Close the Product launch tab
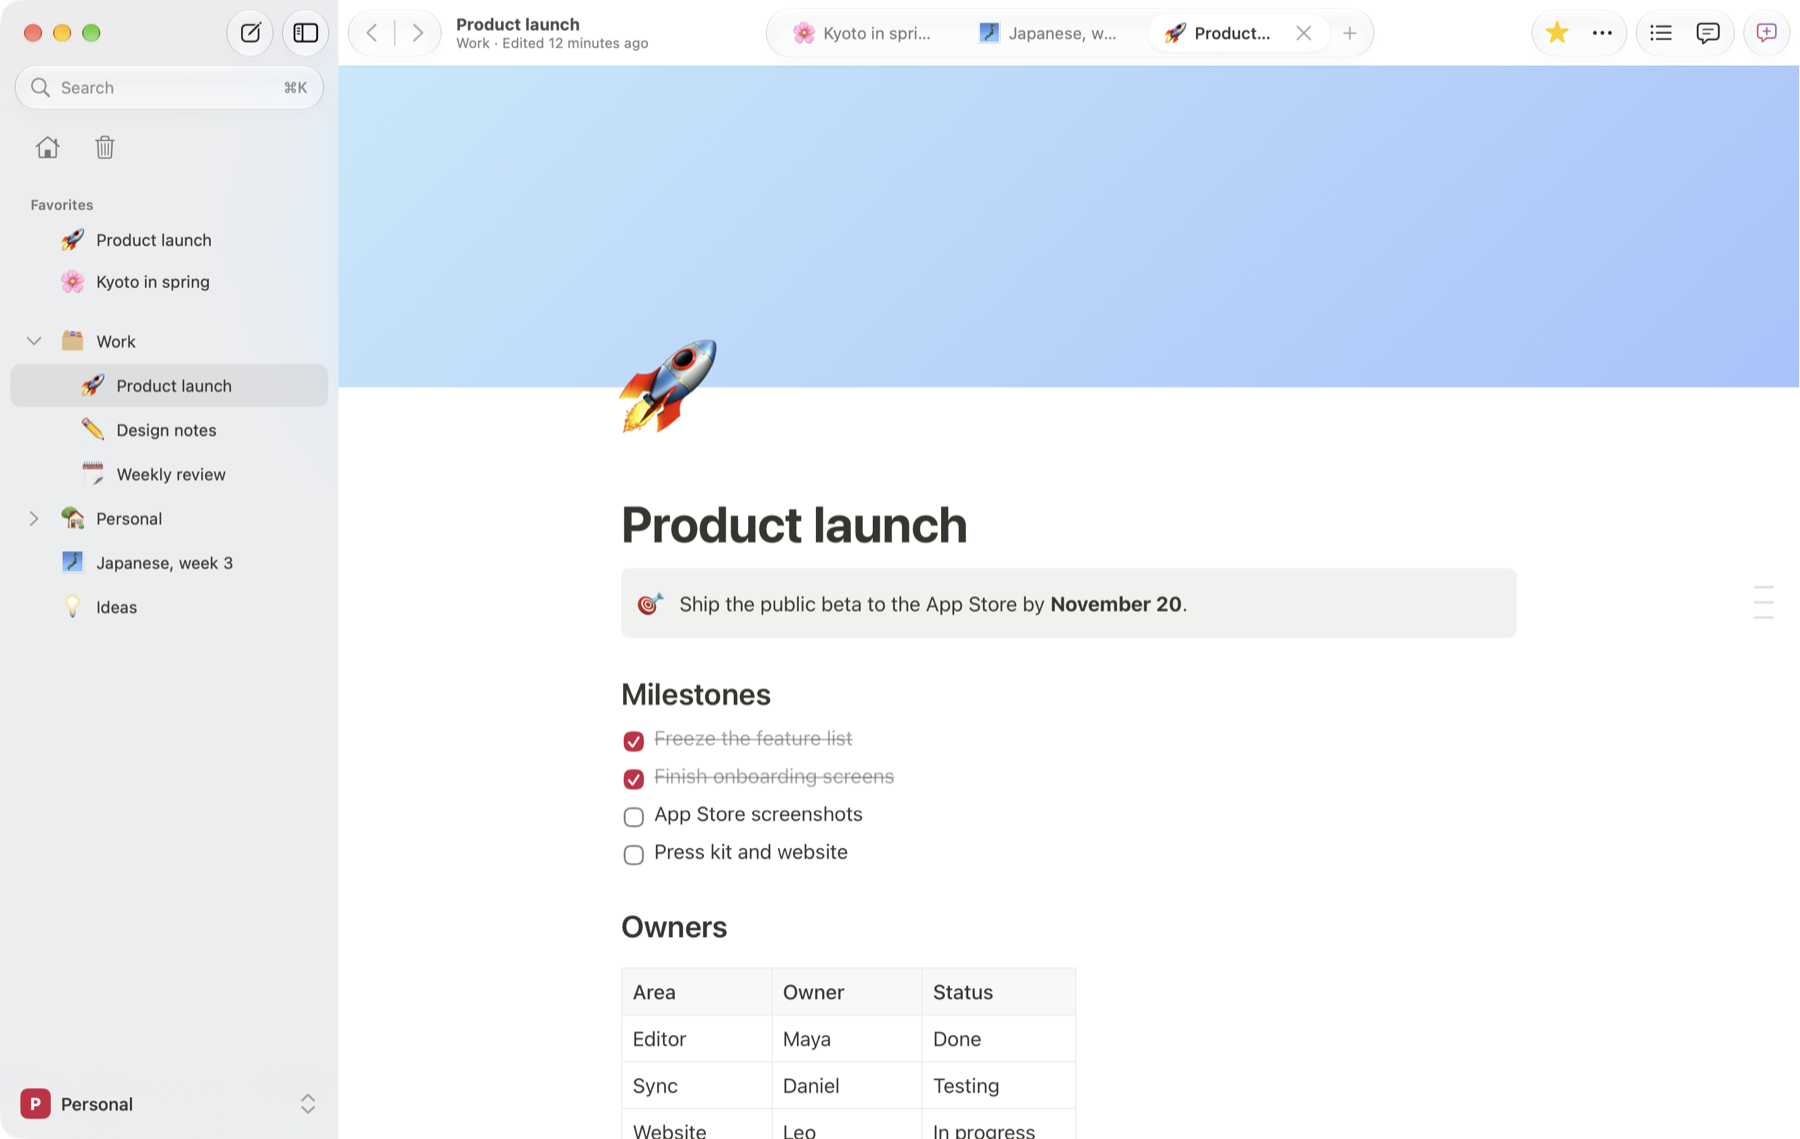The width and height of the screenshot is (1800, 1139). click(x=1303, y=33)
